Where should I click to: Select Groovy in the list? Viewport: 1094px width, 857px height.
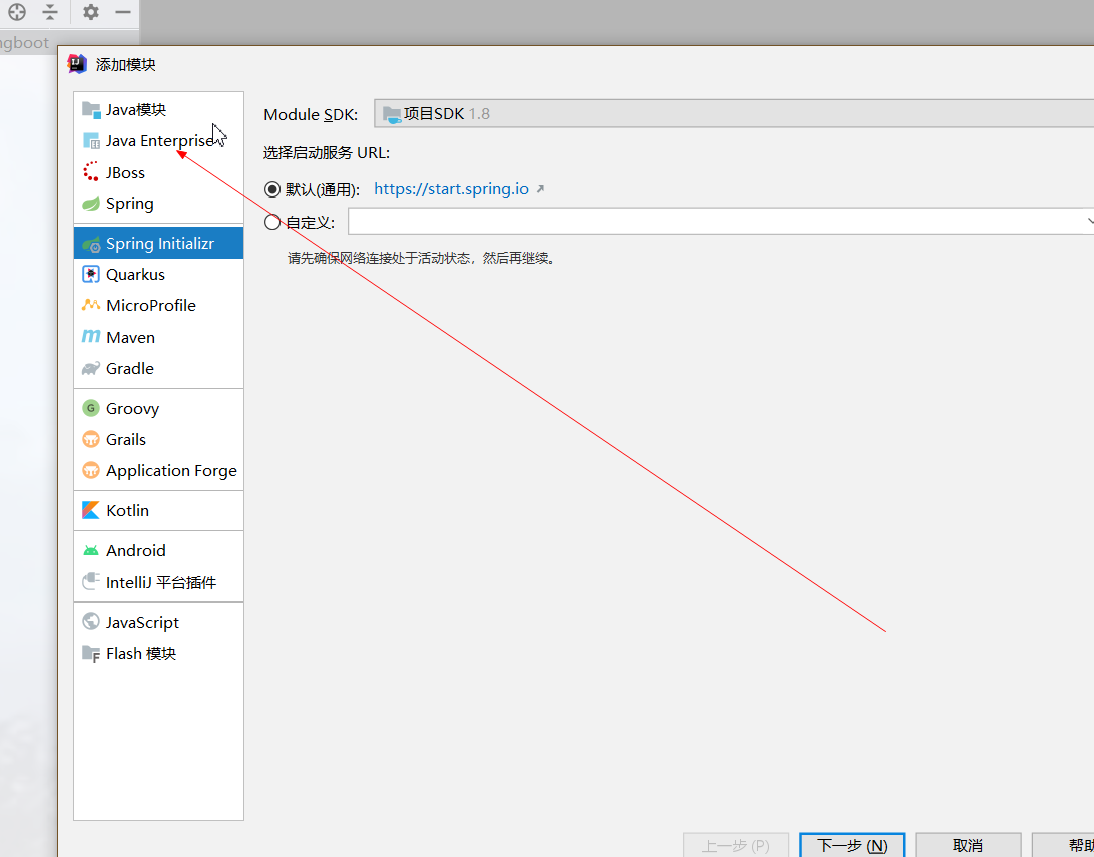[x=158, y=408]
